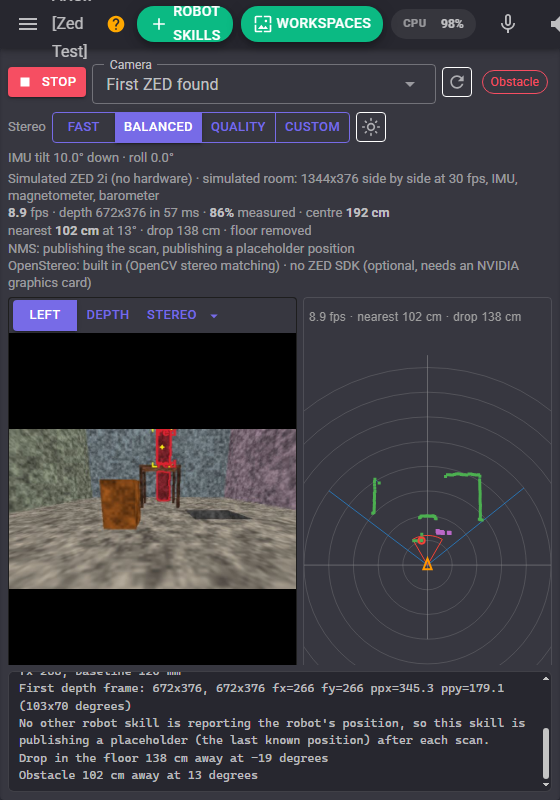Select the 'Obstacle 102 cm away' log line
This screenshot has width=560, height=800.
click(x=138, y=776)
